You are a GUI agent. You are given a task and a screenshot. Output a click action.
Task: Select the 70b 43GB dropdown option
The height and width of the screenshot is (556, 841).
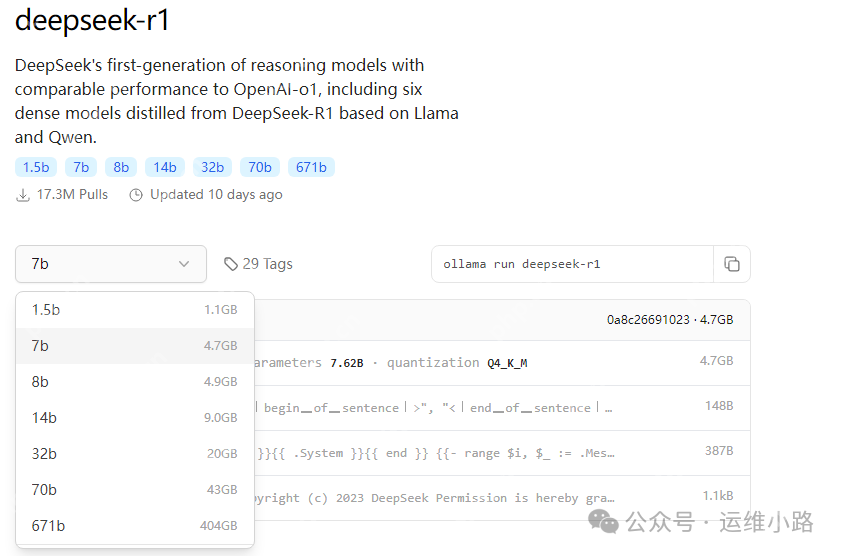[135, 490]
